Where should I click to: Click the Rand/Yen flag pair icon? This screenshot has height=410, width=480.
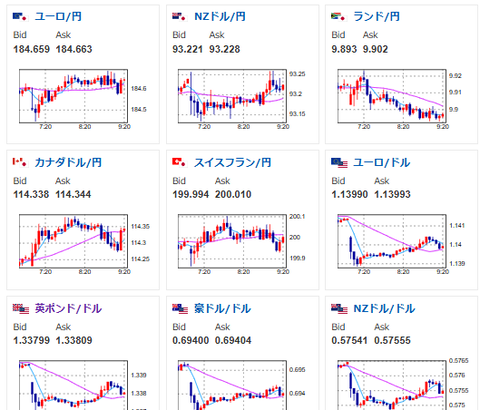(x=338, y=16)
